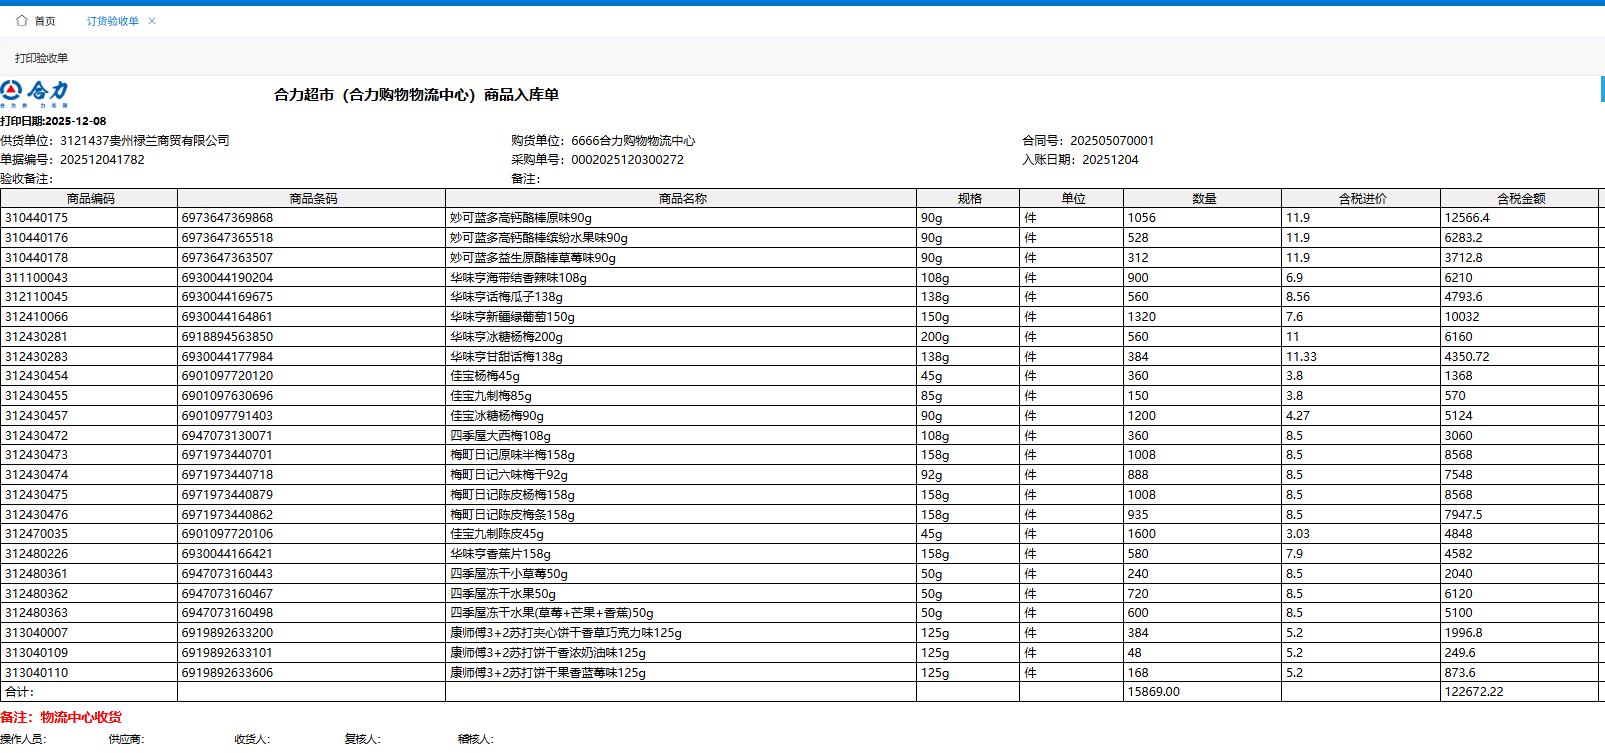Click the 商品编码 column header

90,199
